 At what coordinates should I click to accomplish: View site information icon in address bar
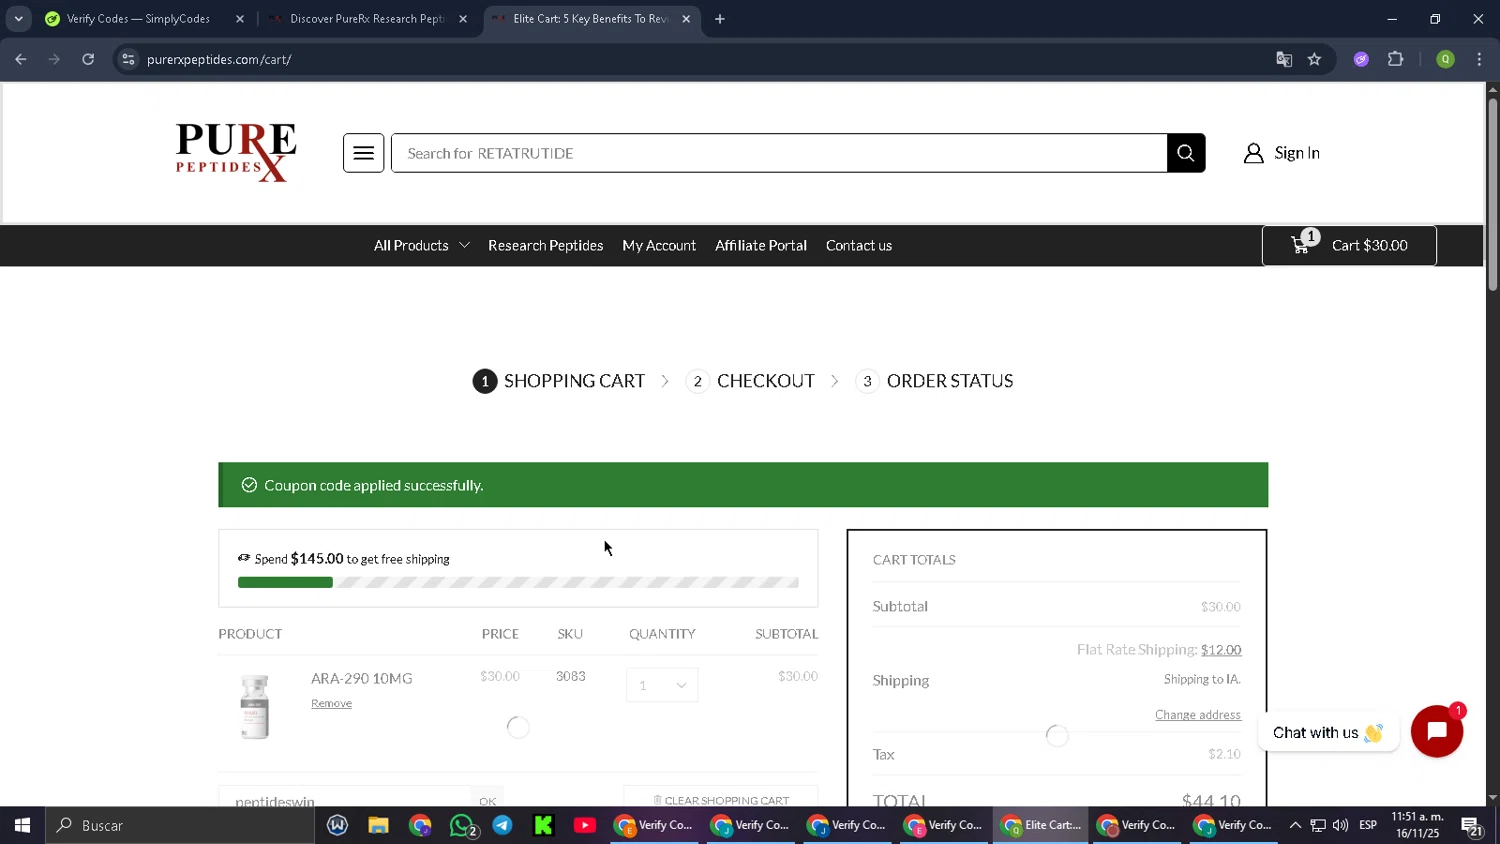pos(128,59)
